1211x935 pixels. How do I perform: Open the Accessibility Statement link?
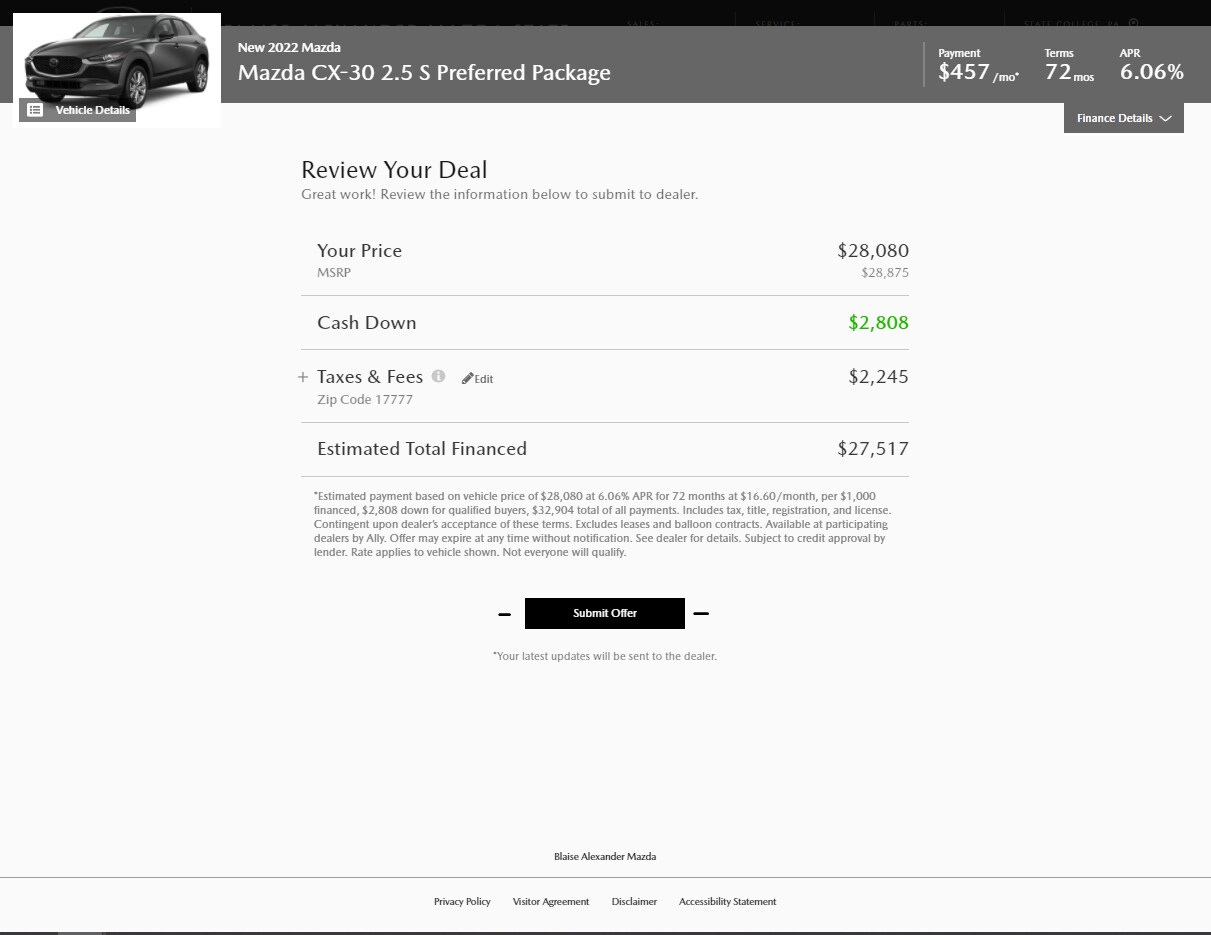[x=727, y=901]
